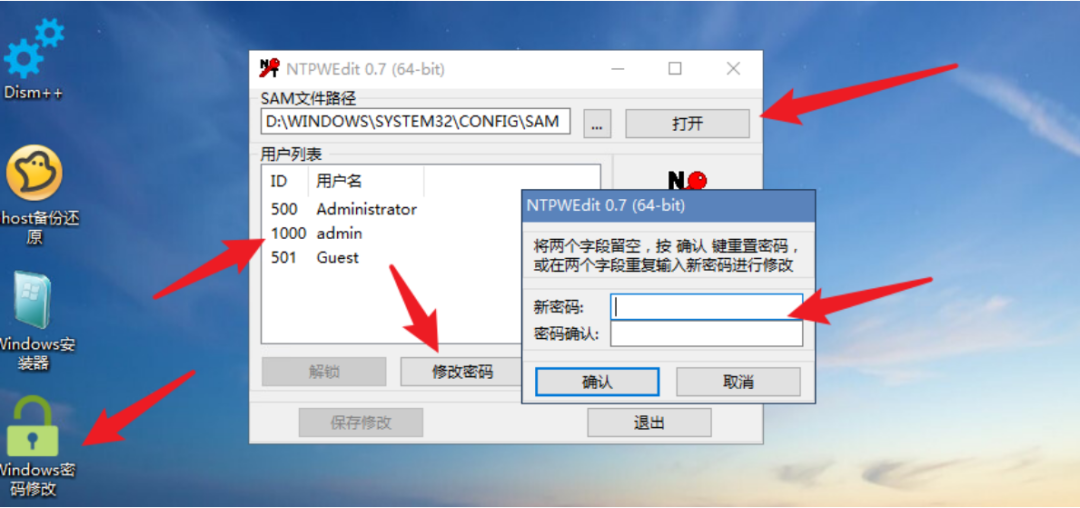Browse for SAM file with the ... button

(597, 124)
